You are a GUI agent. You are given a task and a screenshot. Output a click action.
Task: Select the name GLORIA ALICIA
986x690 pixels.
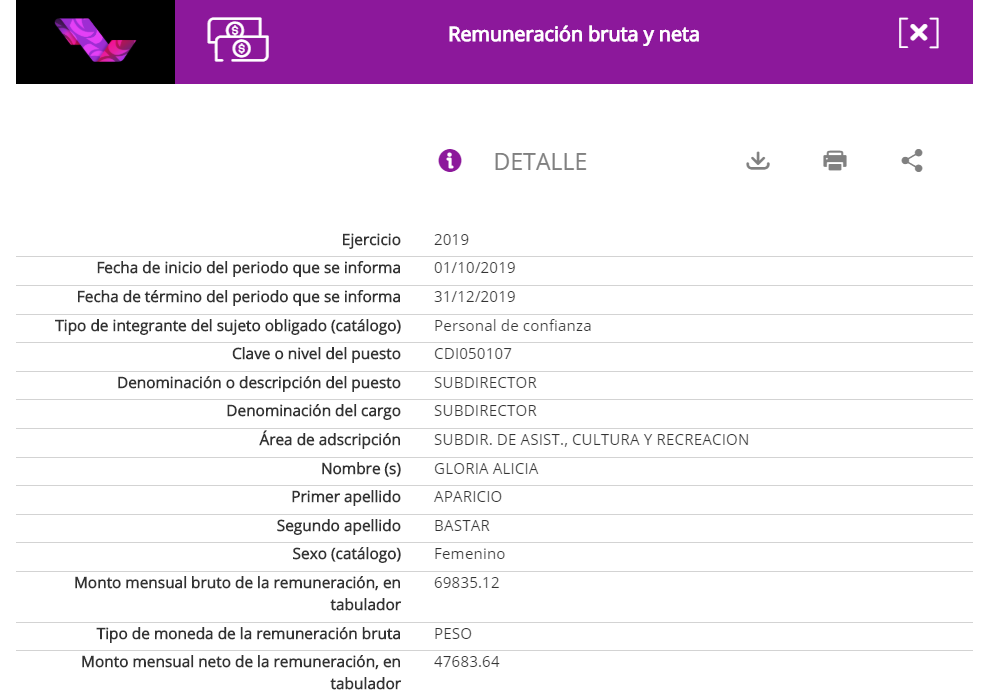[486, 469]
